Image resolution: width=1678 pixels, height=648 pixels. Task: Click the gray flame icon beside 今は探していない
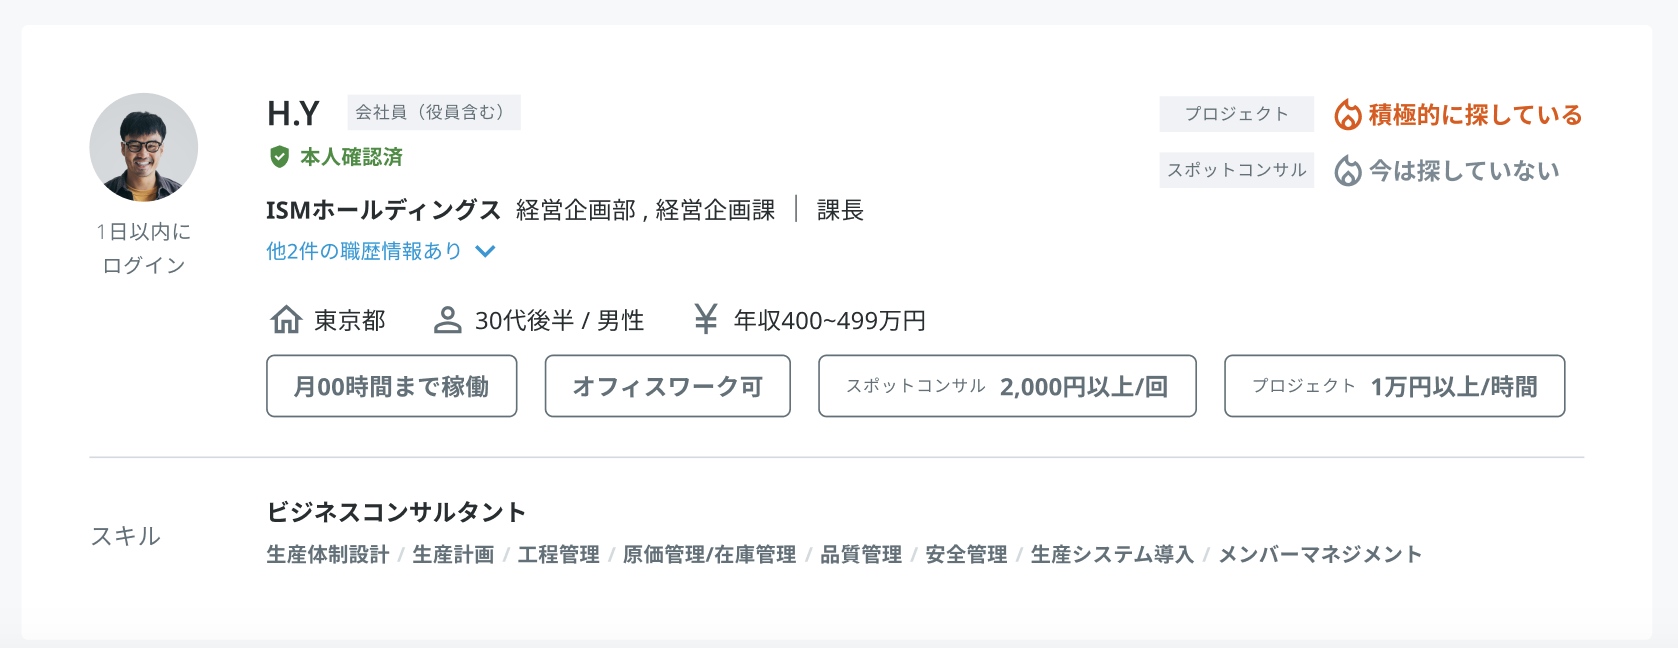coord(1348,171)
